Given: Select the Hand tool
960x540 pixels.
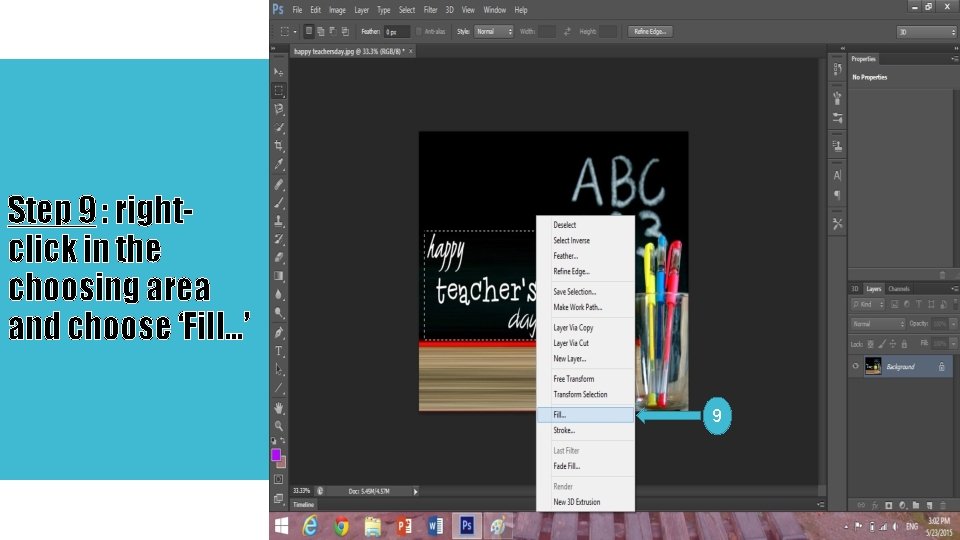Looking at the screenshot, I should click(279, 407).
